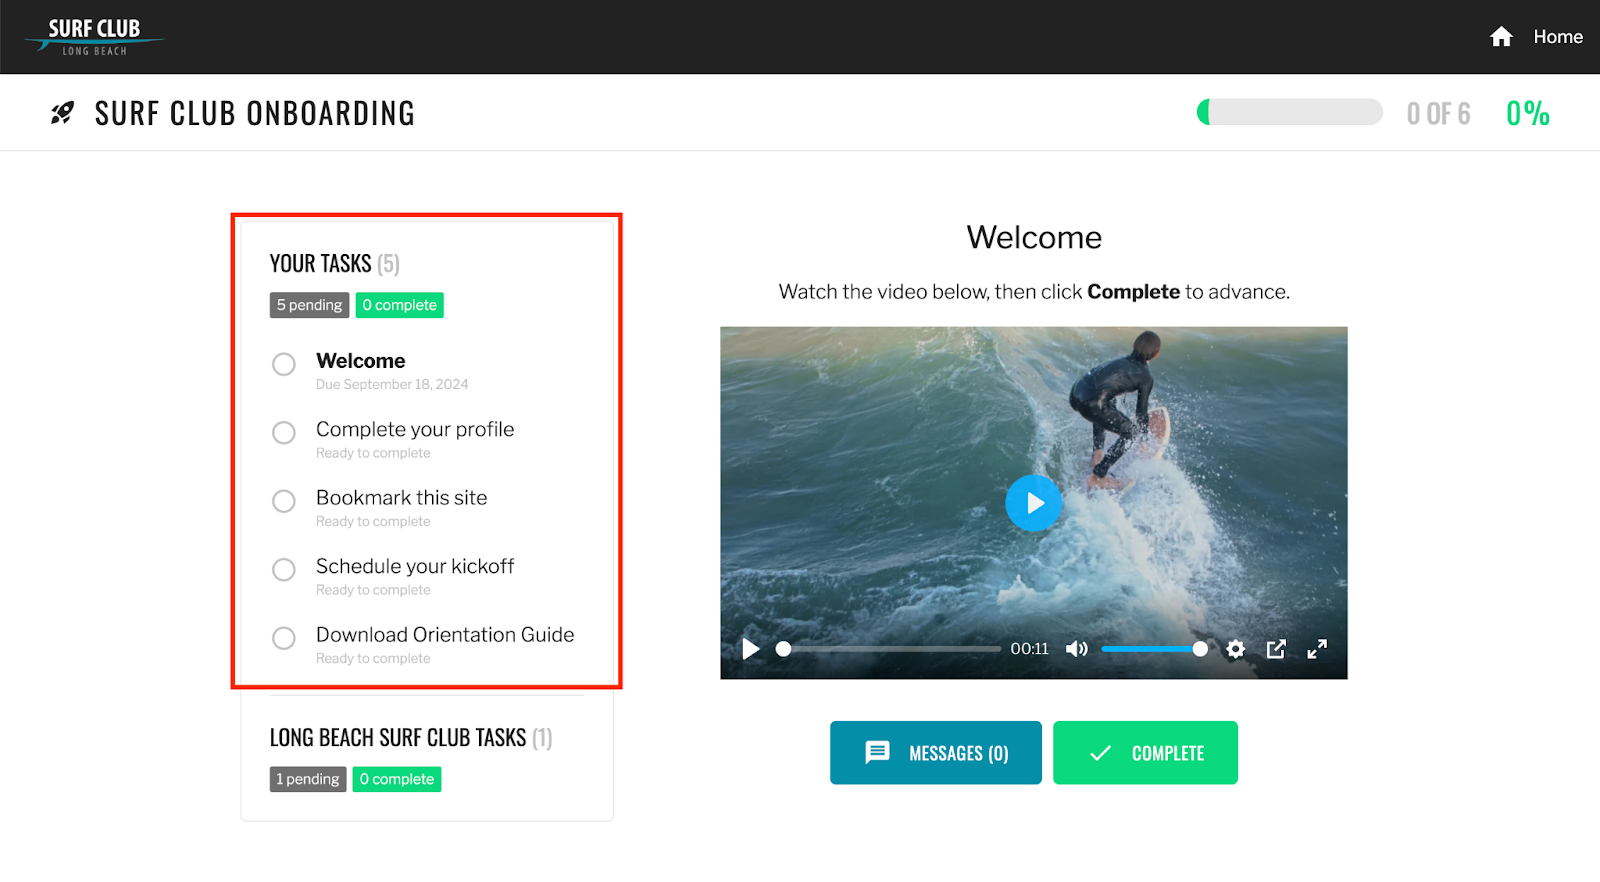Image resolution: width=1600 pixels, height=882 pixels.
Task: Click the Surf Club Long Beach logo
Action: [95, 37]
